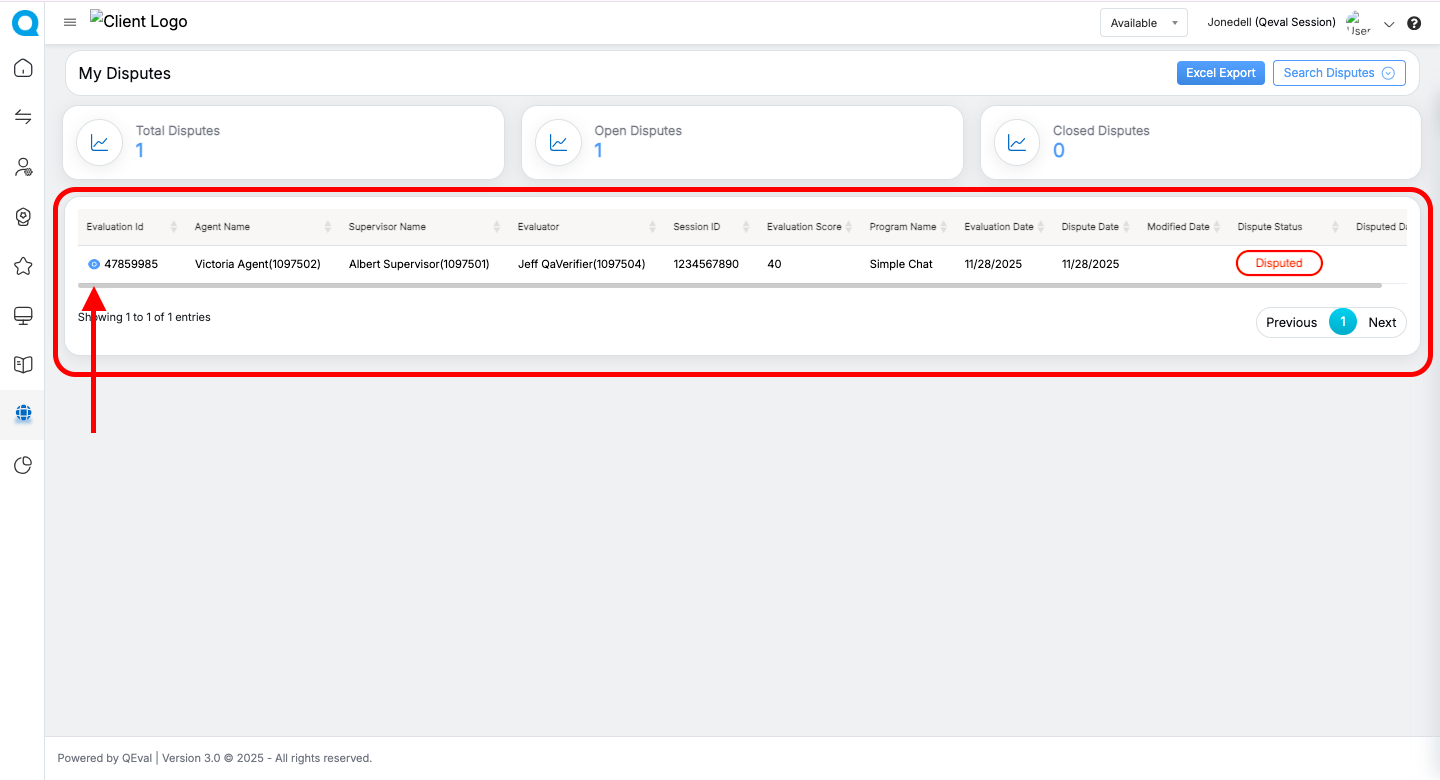The height and width of the screenshot is (780, 1440).
Task: Click the table horizontal scrollbar
Action: tap(730, 286)
